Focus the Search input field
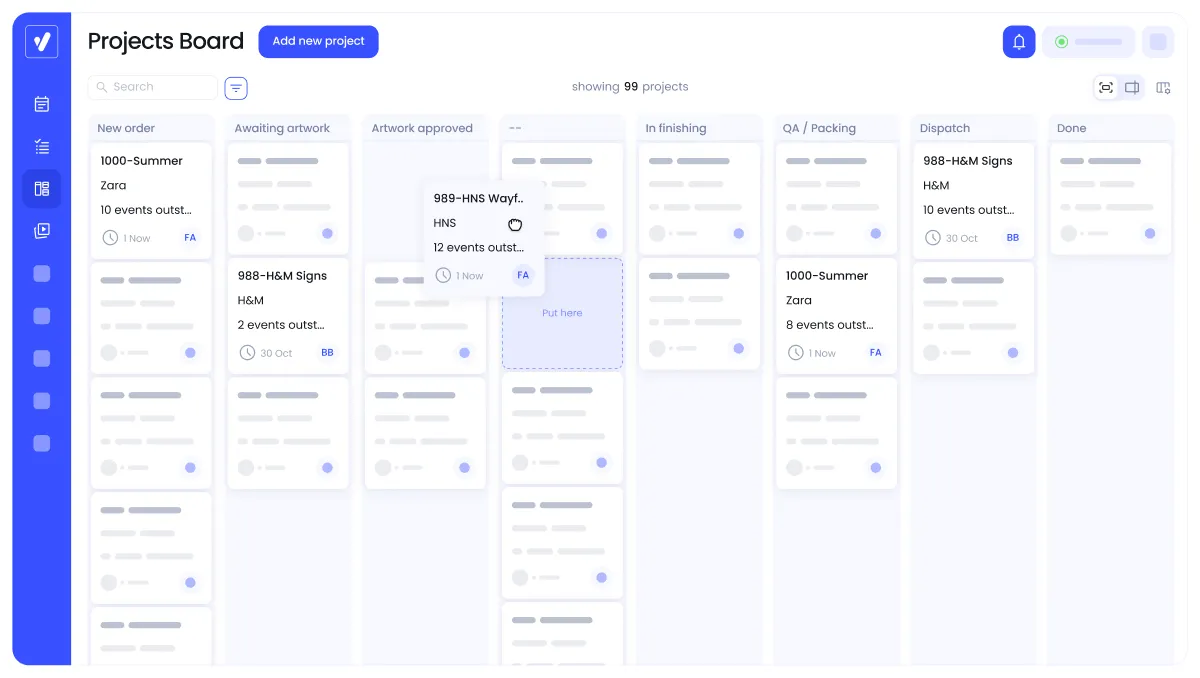 153,88
